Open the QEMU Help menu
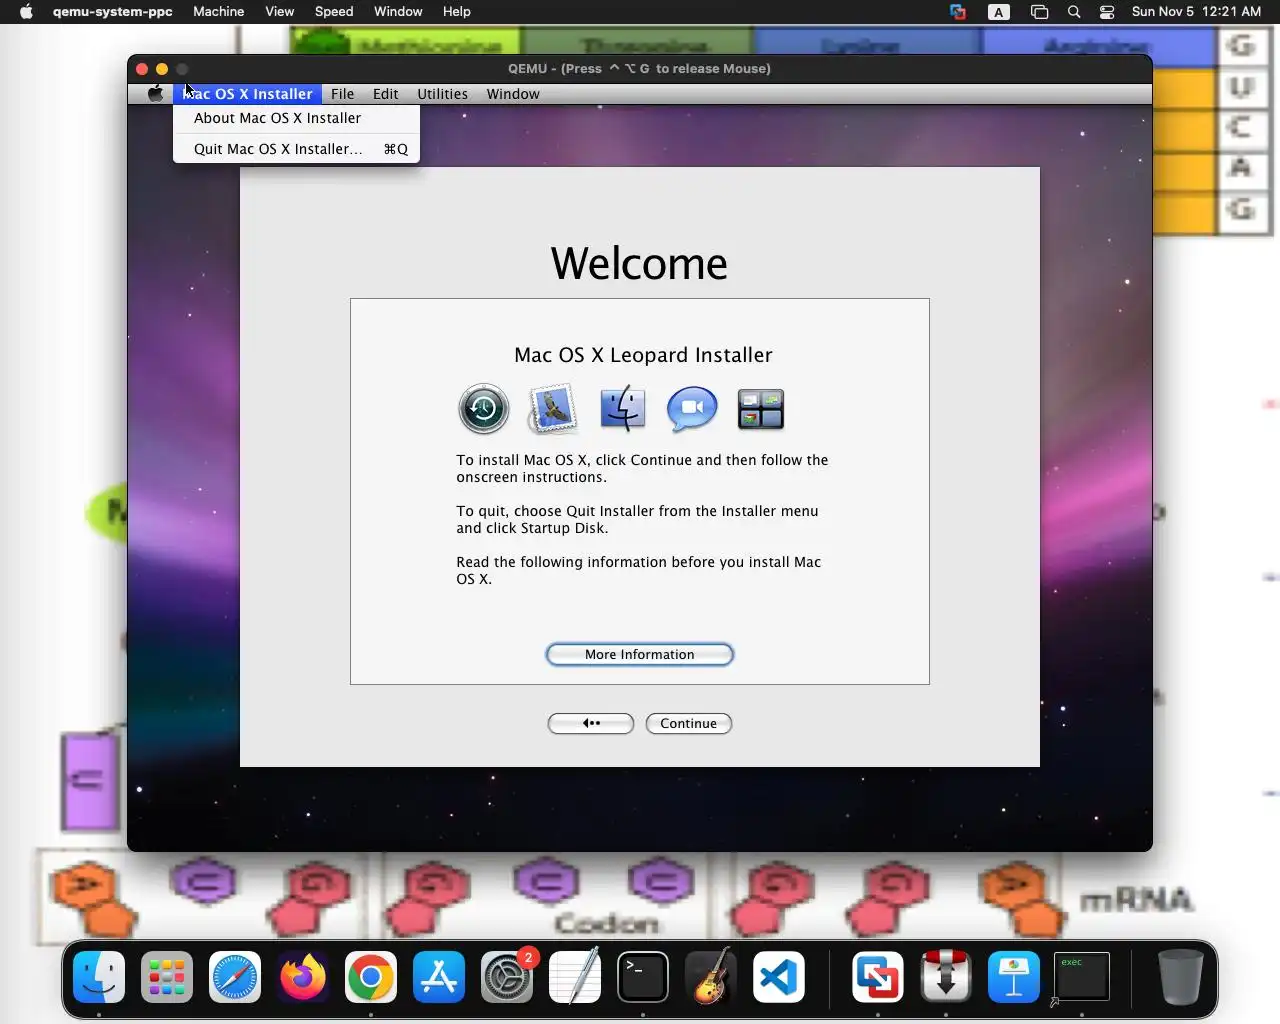The height and width of the screenshot is (1024, 1280). tap(456, 12)
